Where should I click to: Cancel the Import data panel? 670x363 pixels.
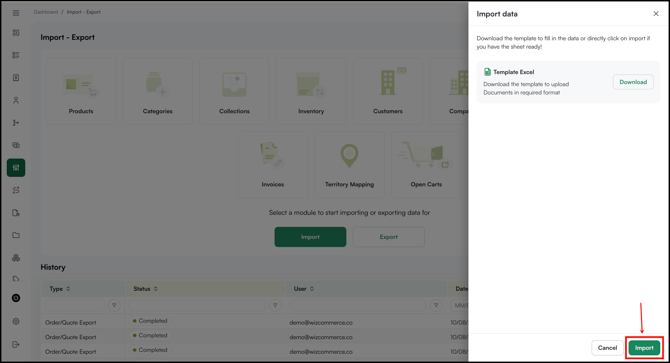tap(607, 348)
